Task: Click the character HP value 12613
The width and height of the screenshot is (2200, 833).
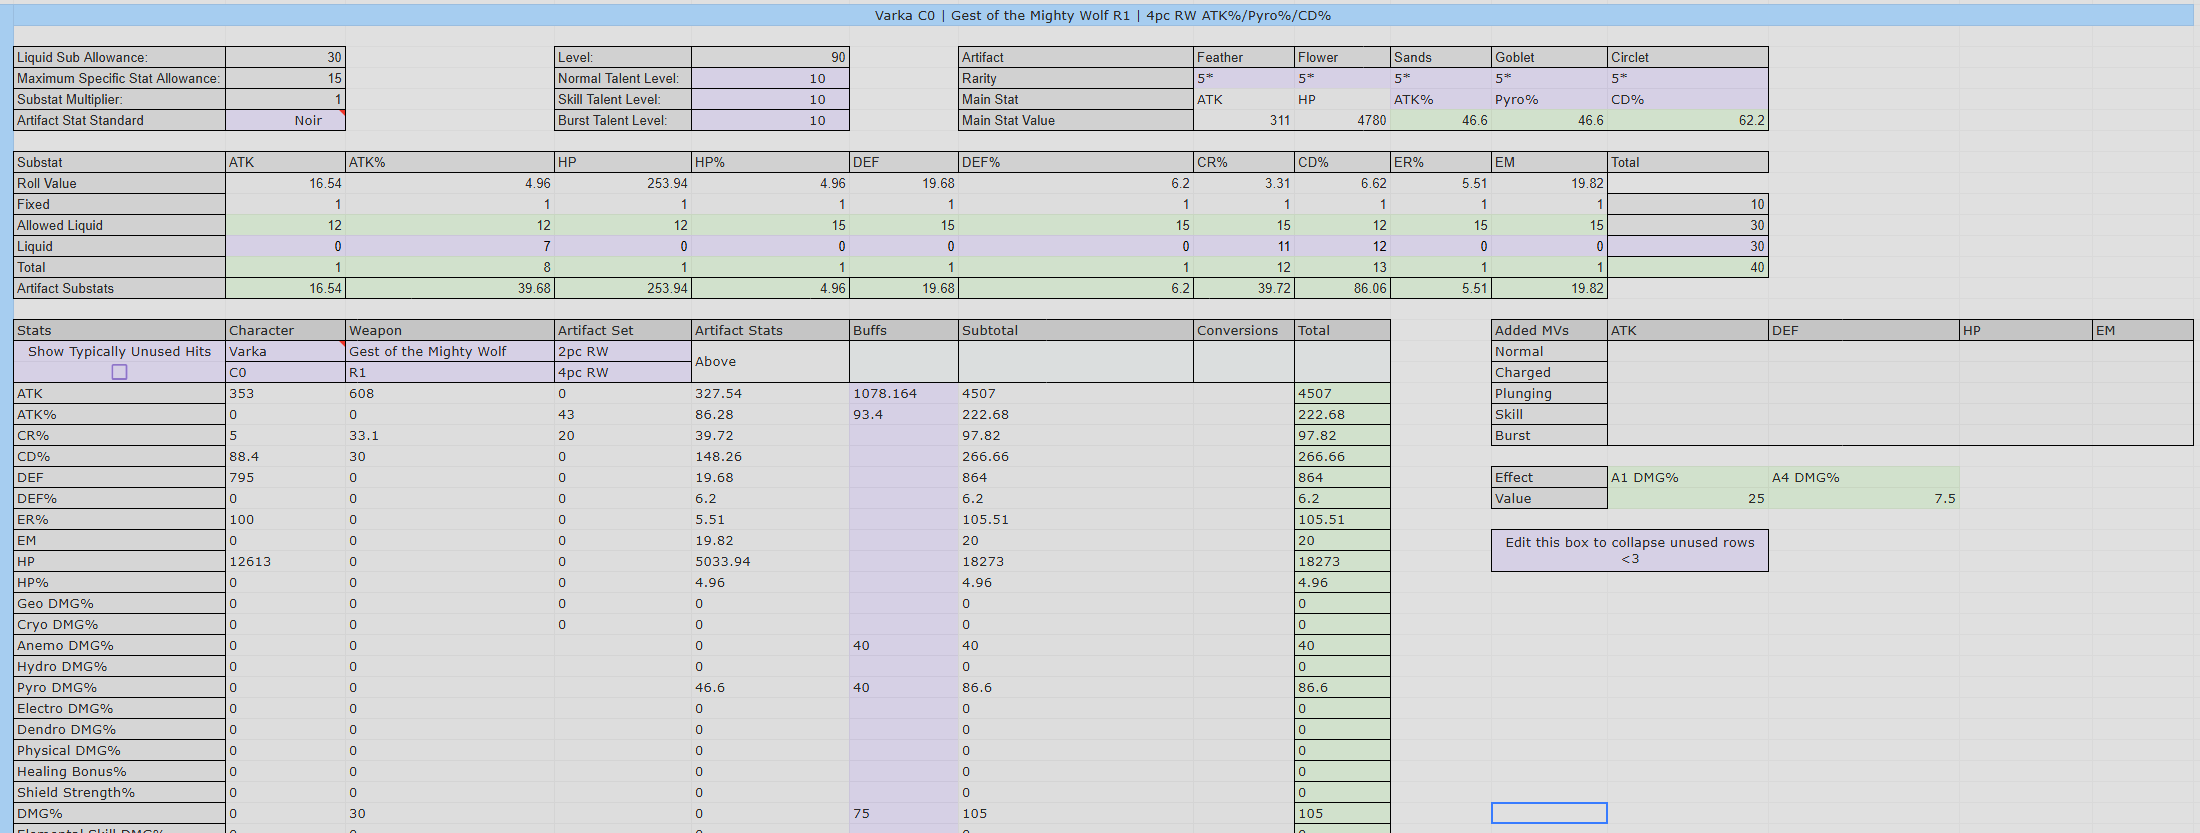Action: click(x=285, y=561)
